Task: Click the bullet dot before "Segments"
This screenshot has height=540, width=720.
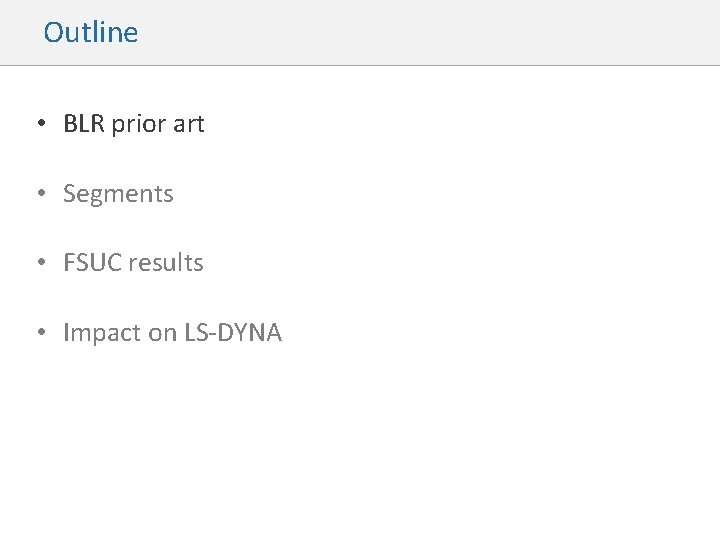Action: [x=41, y=193]
